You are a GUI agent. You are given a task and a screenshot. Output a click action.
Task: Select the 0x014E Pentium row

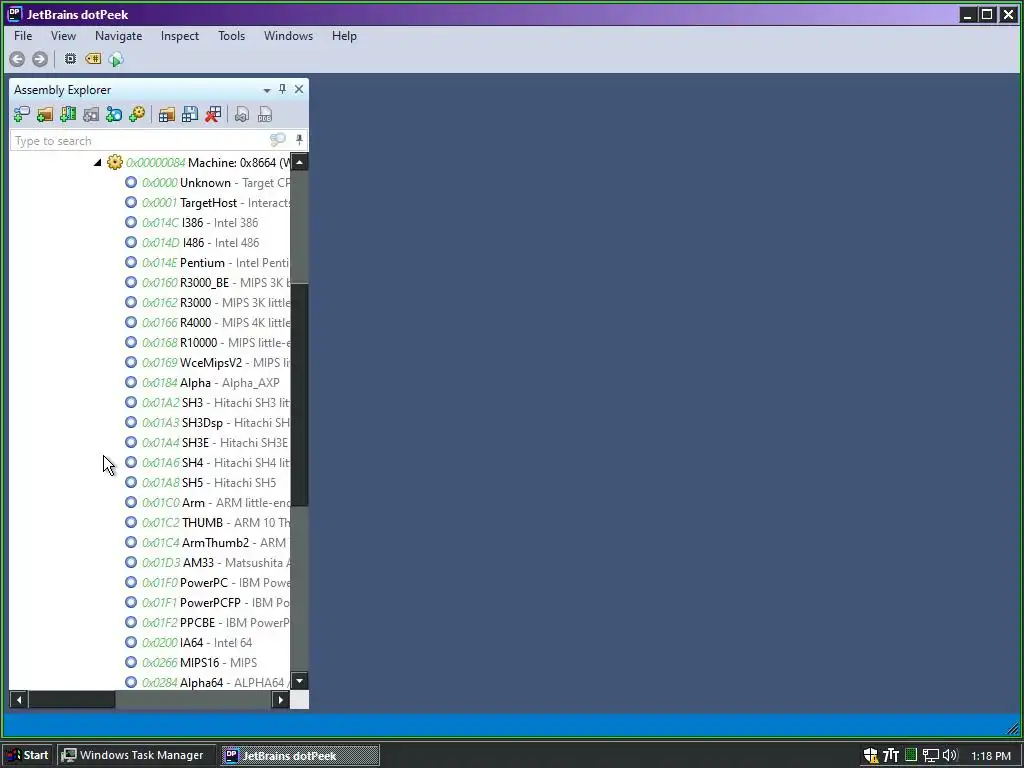[x=208, y=263]
